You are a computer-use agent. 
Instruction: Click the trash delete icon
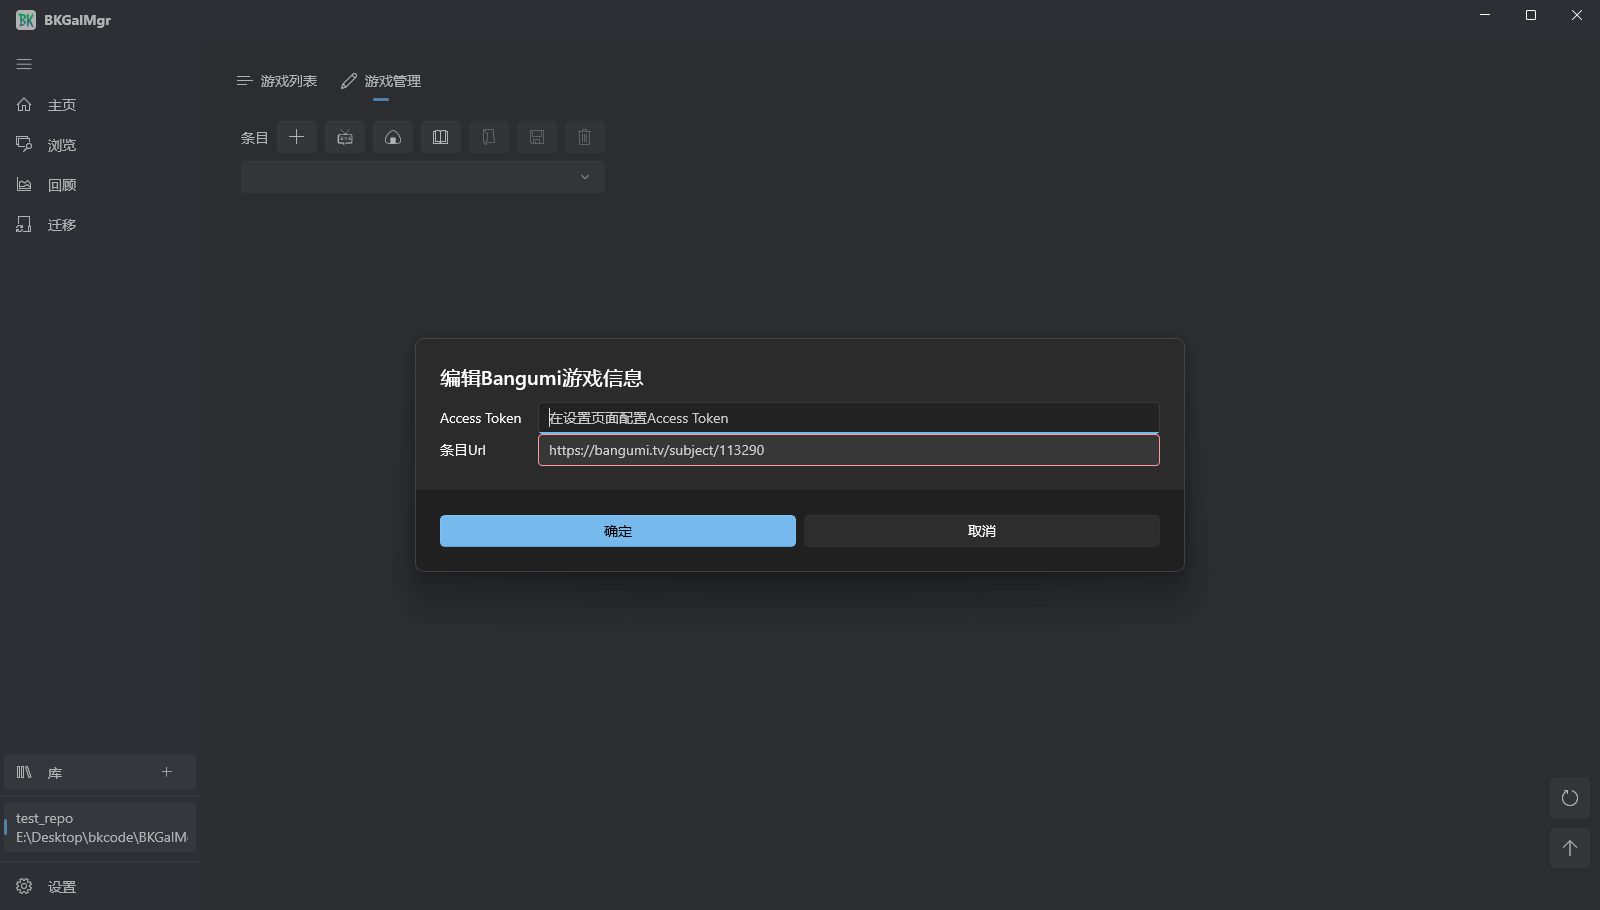(585, 137)
